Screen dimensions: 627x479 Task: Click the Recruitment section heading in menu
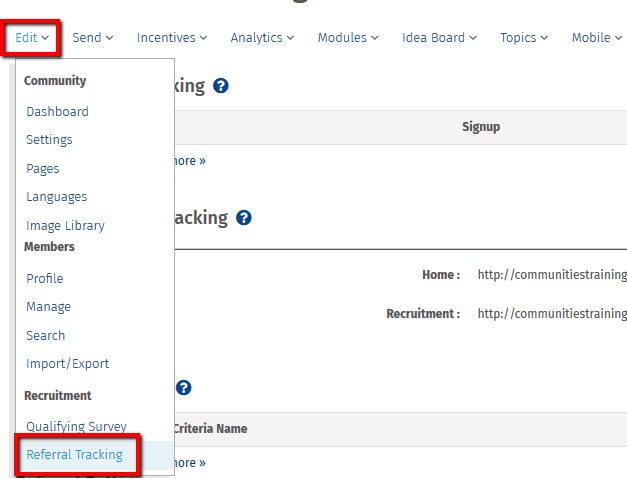tap(58, 395)
